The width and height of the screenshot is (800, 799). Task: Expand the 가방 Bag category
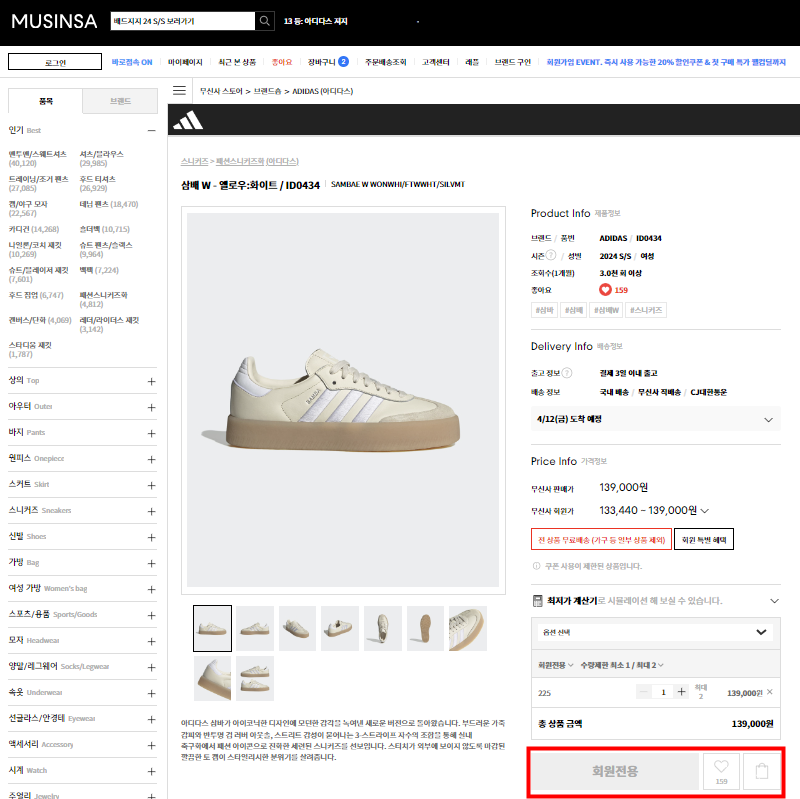(x=152, y=564)
